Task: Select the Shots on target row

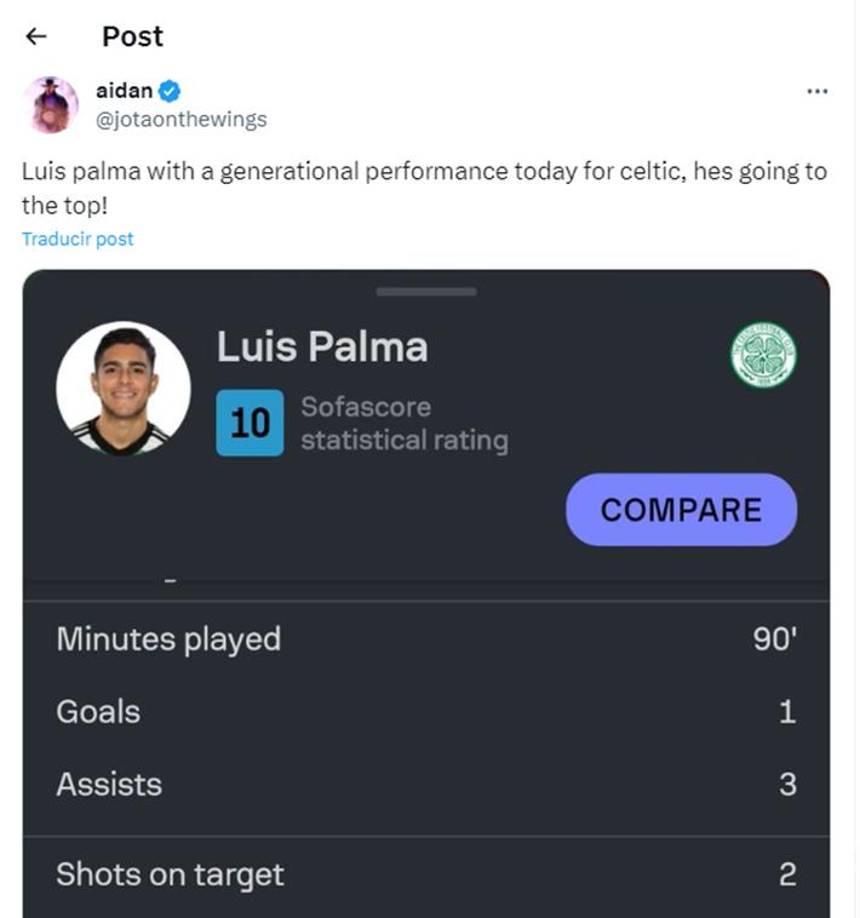Action: pos(426,875)
